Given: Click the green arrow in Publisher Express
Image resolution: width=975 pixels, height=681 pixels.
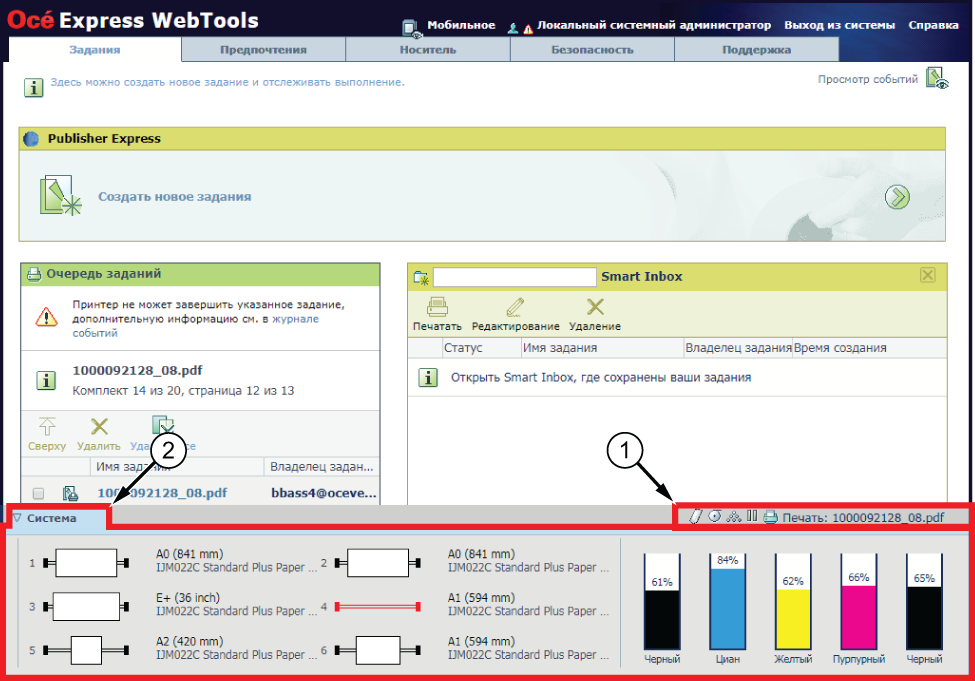Looking at the screenshot, I should pyautogui.click(x=897, y=197).
